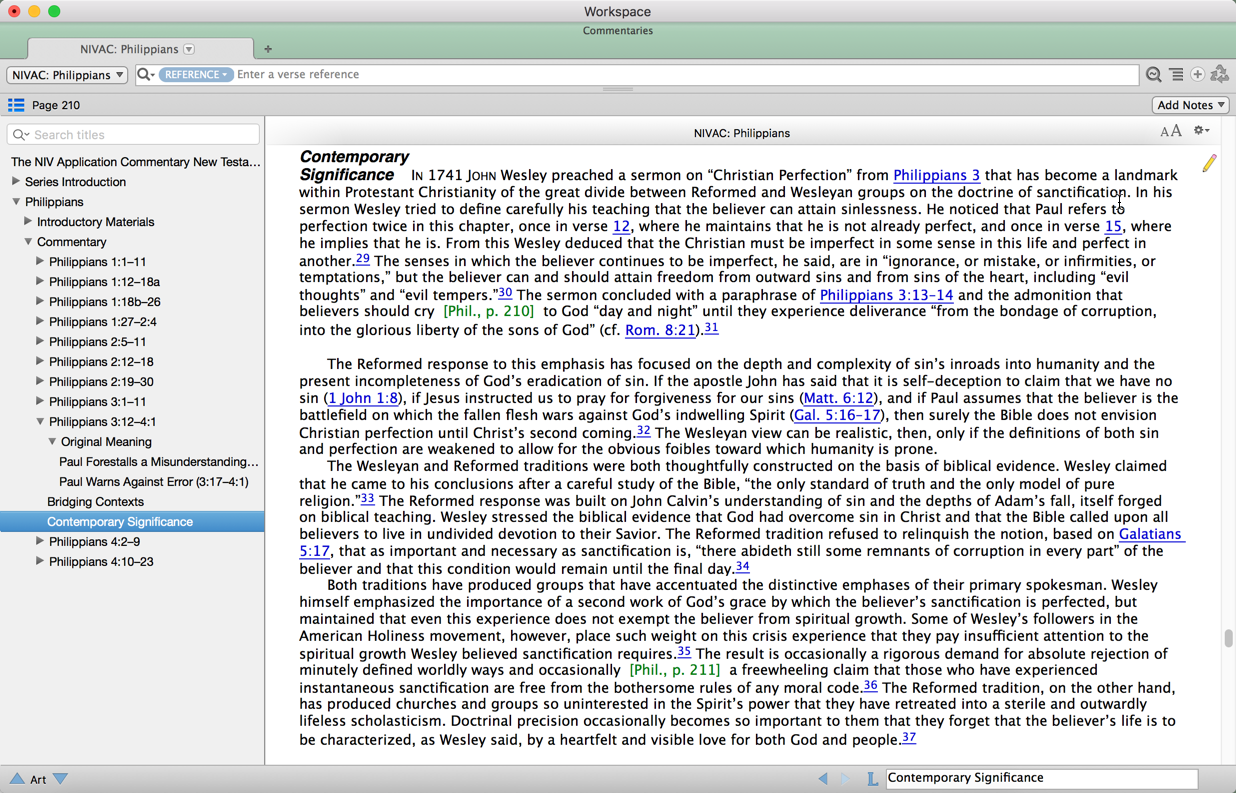Go forward with the right arrow icon
This screenshot has height=793, width=1236.
point(846,778)
